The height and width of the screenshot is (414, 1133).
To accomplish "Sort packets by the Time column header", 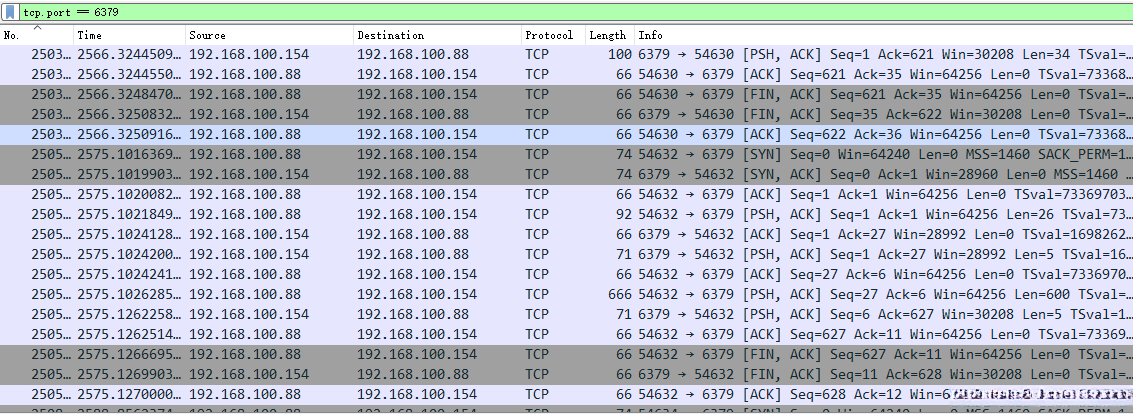I will 129,35.
